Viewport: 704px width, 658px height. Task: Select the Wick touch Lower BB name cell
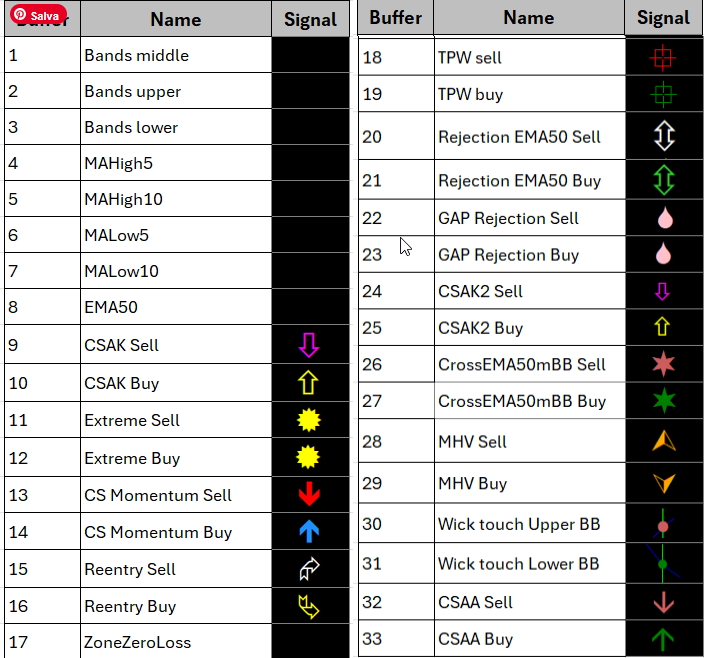530,563
